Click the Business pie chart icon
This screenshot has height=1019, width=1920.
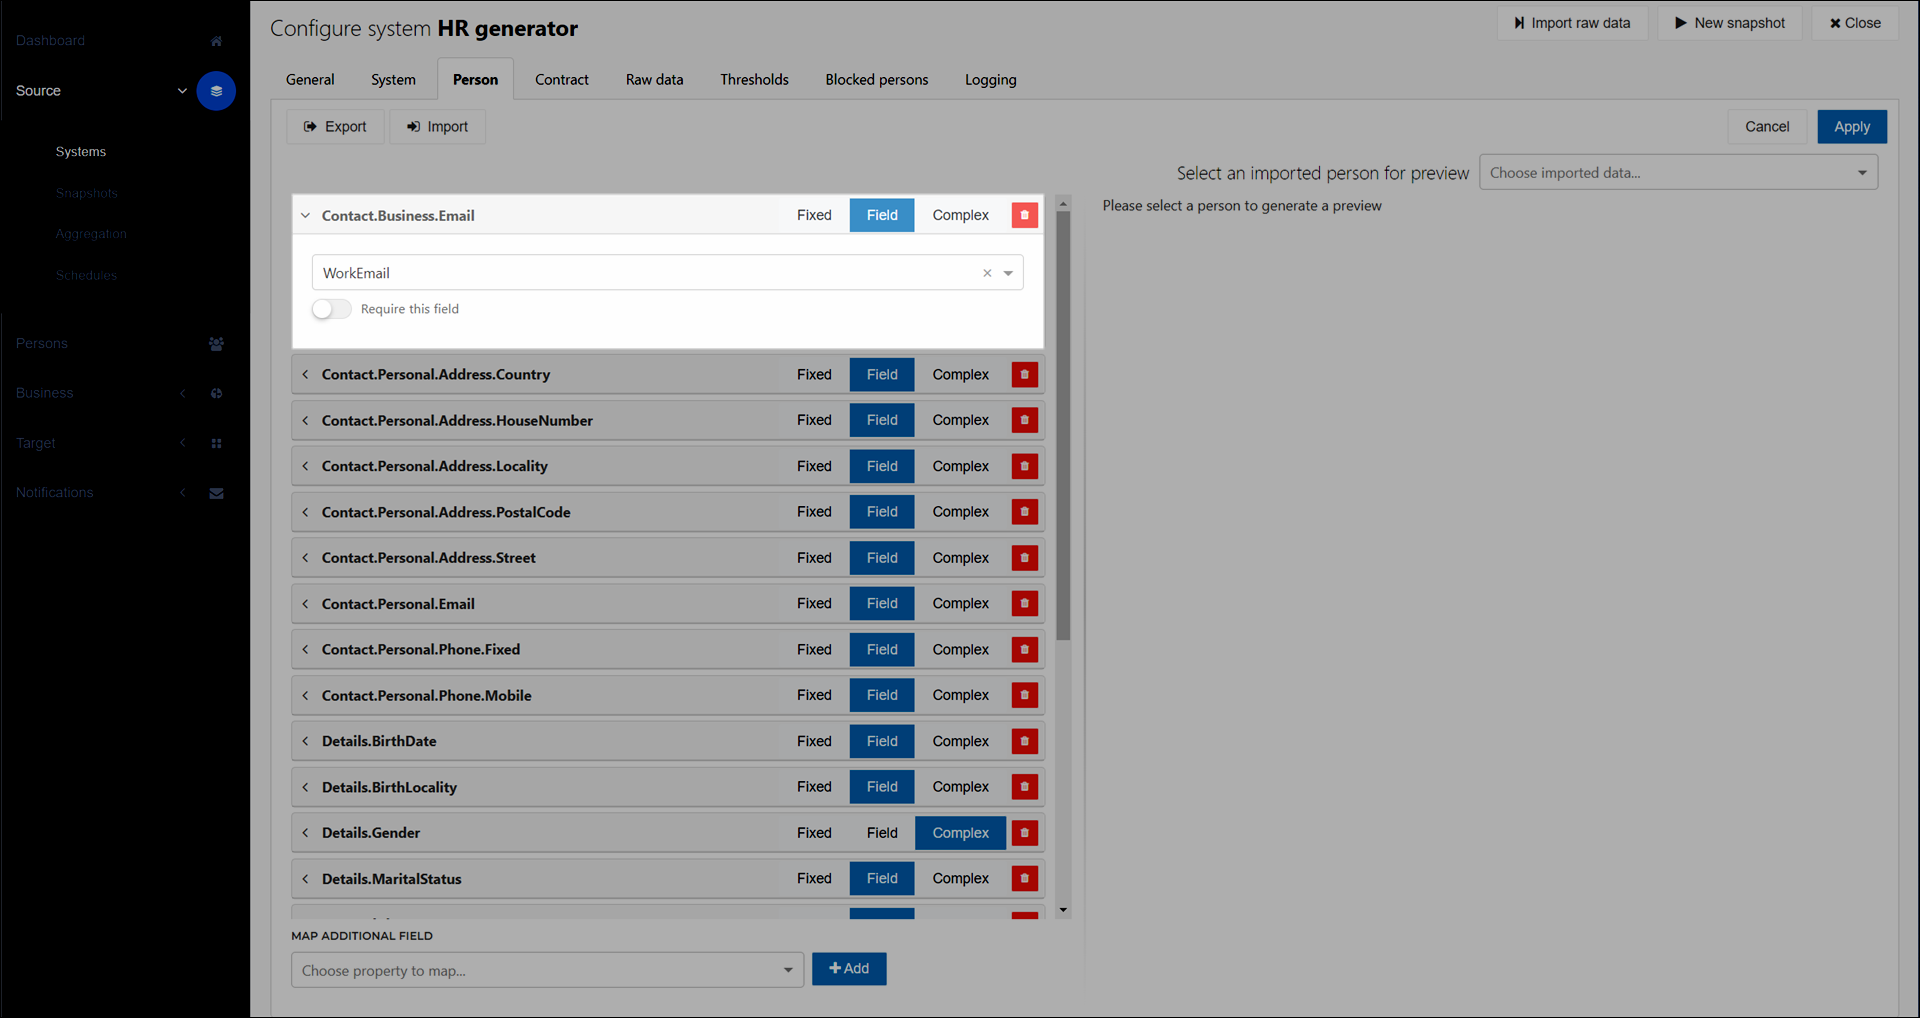pos(216,394)
